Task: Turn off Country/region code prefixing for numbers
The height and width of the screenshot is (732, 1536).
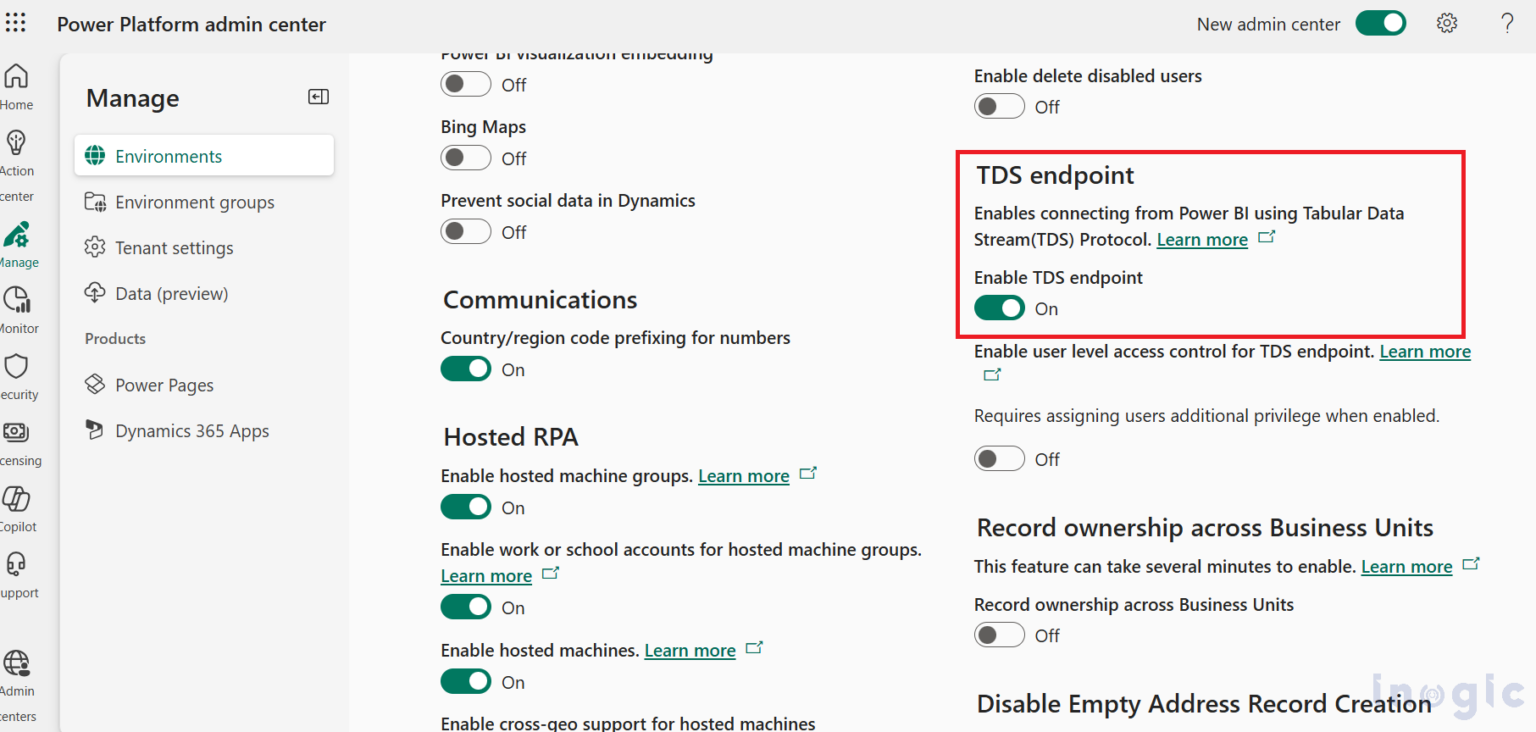Action: (465, 369)
